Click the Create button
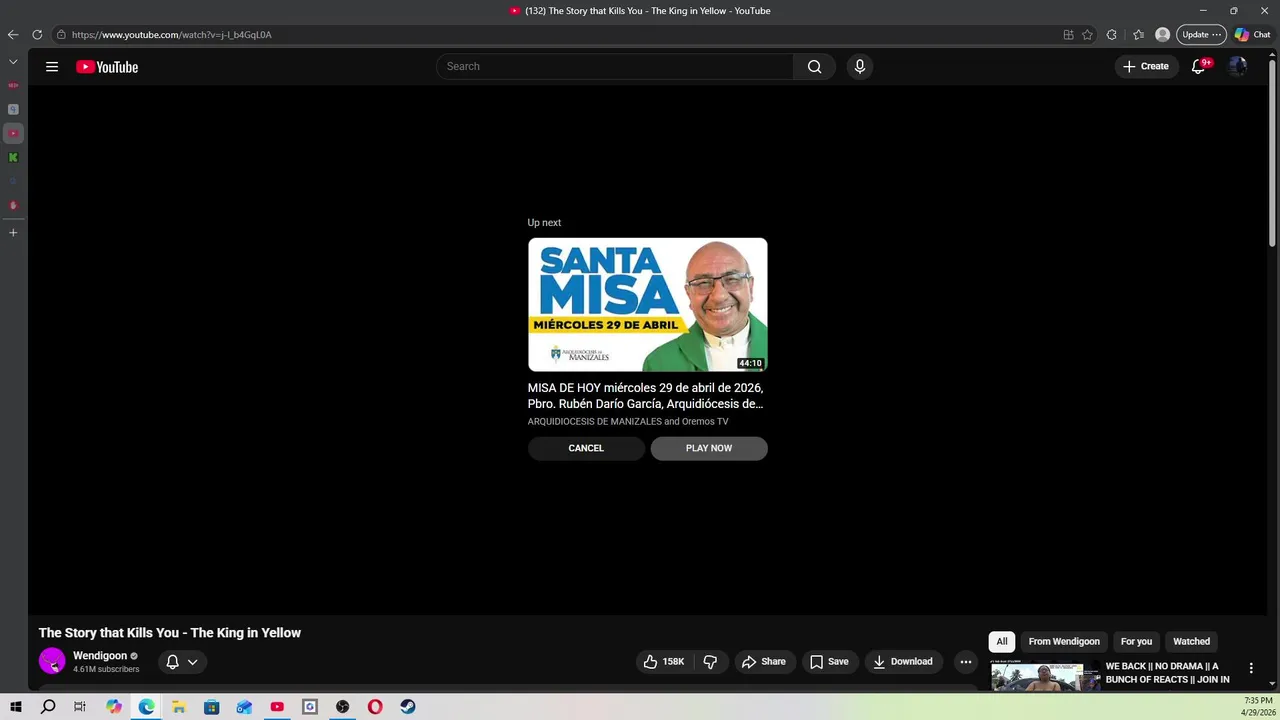This screenshot has width=1280, height=720. [1146, 67]
